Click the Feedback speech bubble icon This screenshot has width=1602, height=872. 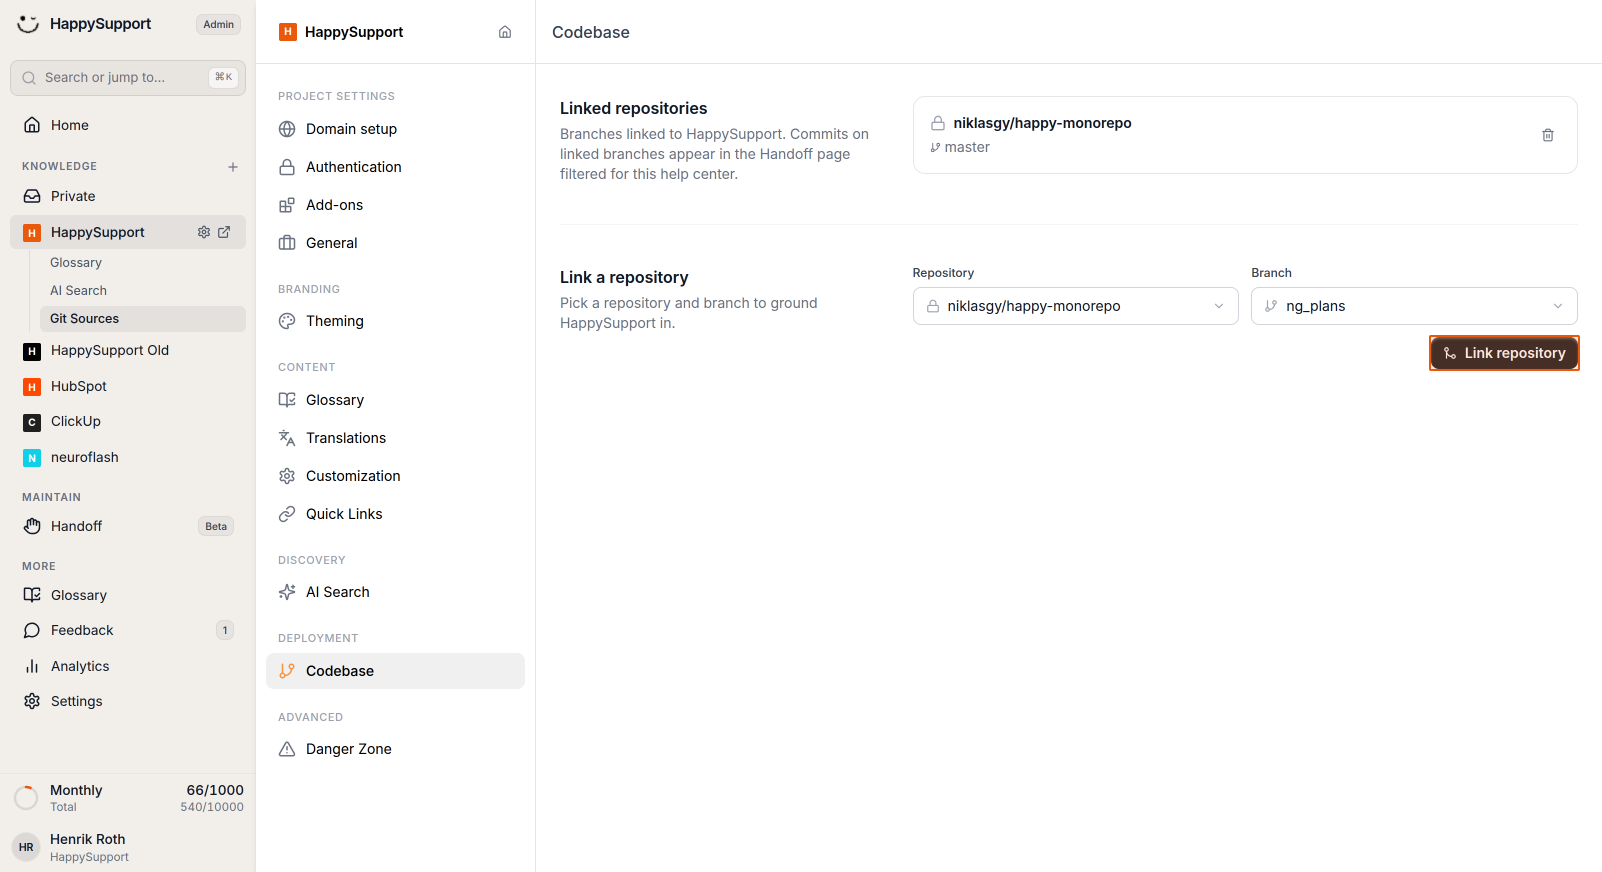pyautogui.click(x=32, y=630)
